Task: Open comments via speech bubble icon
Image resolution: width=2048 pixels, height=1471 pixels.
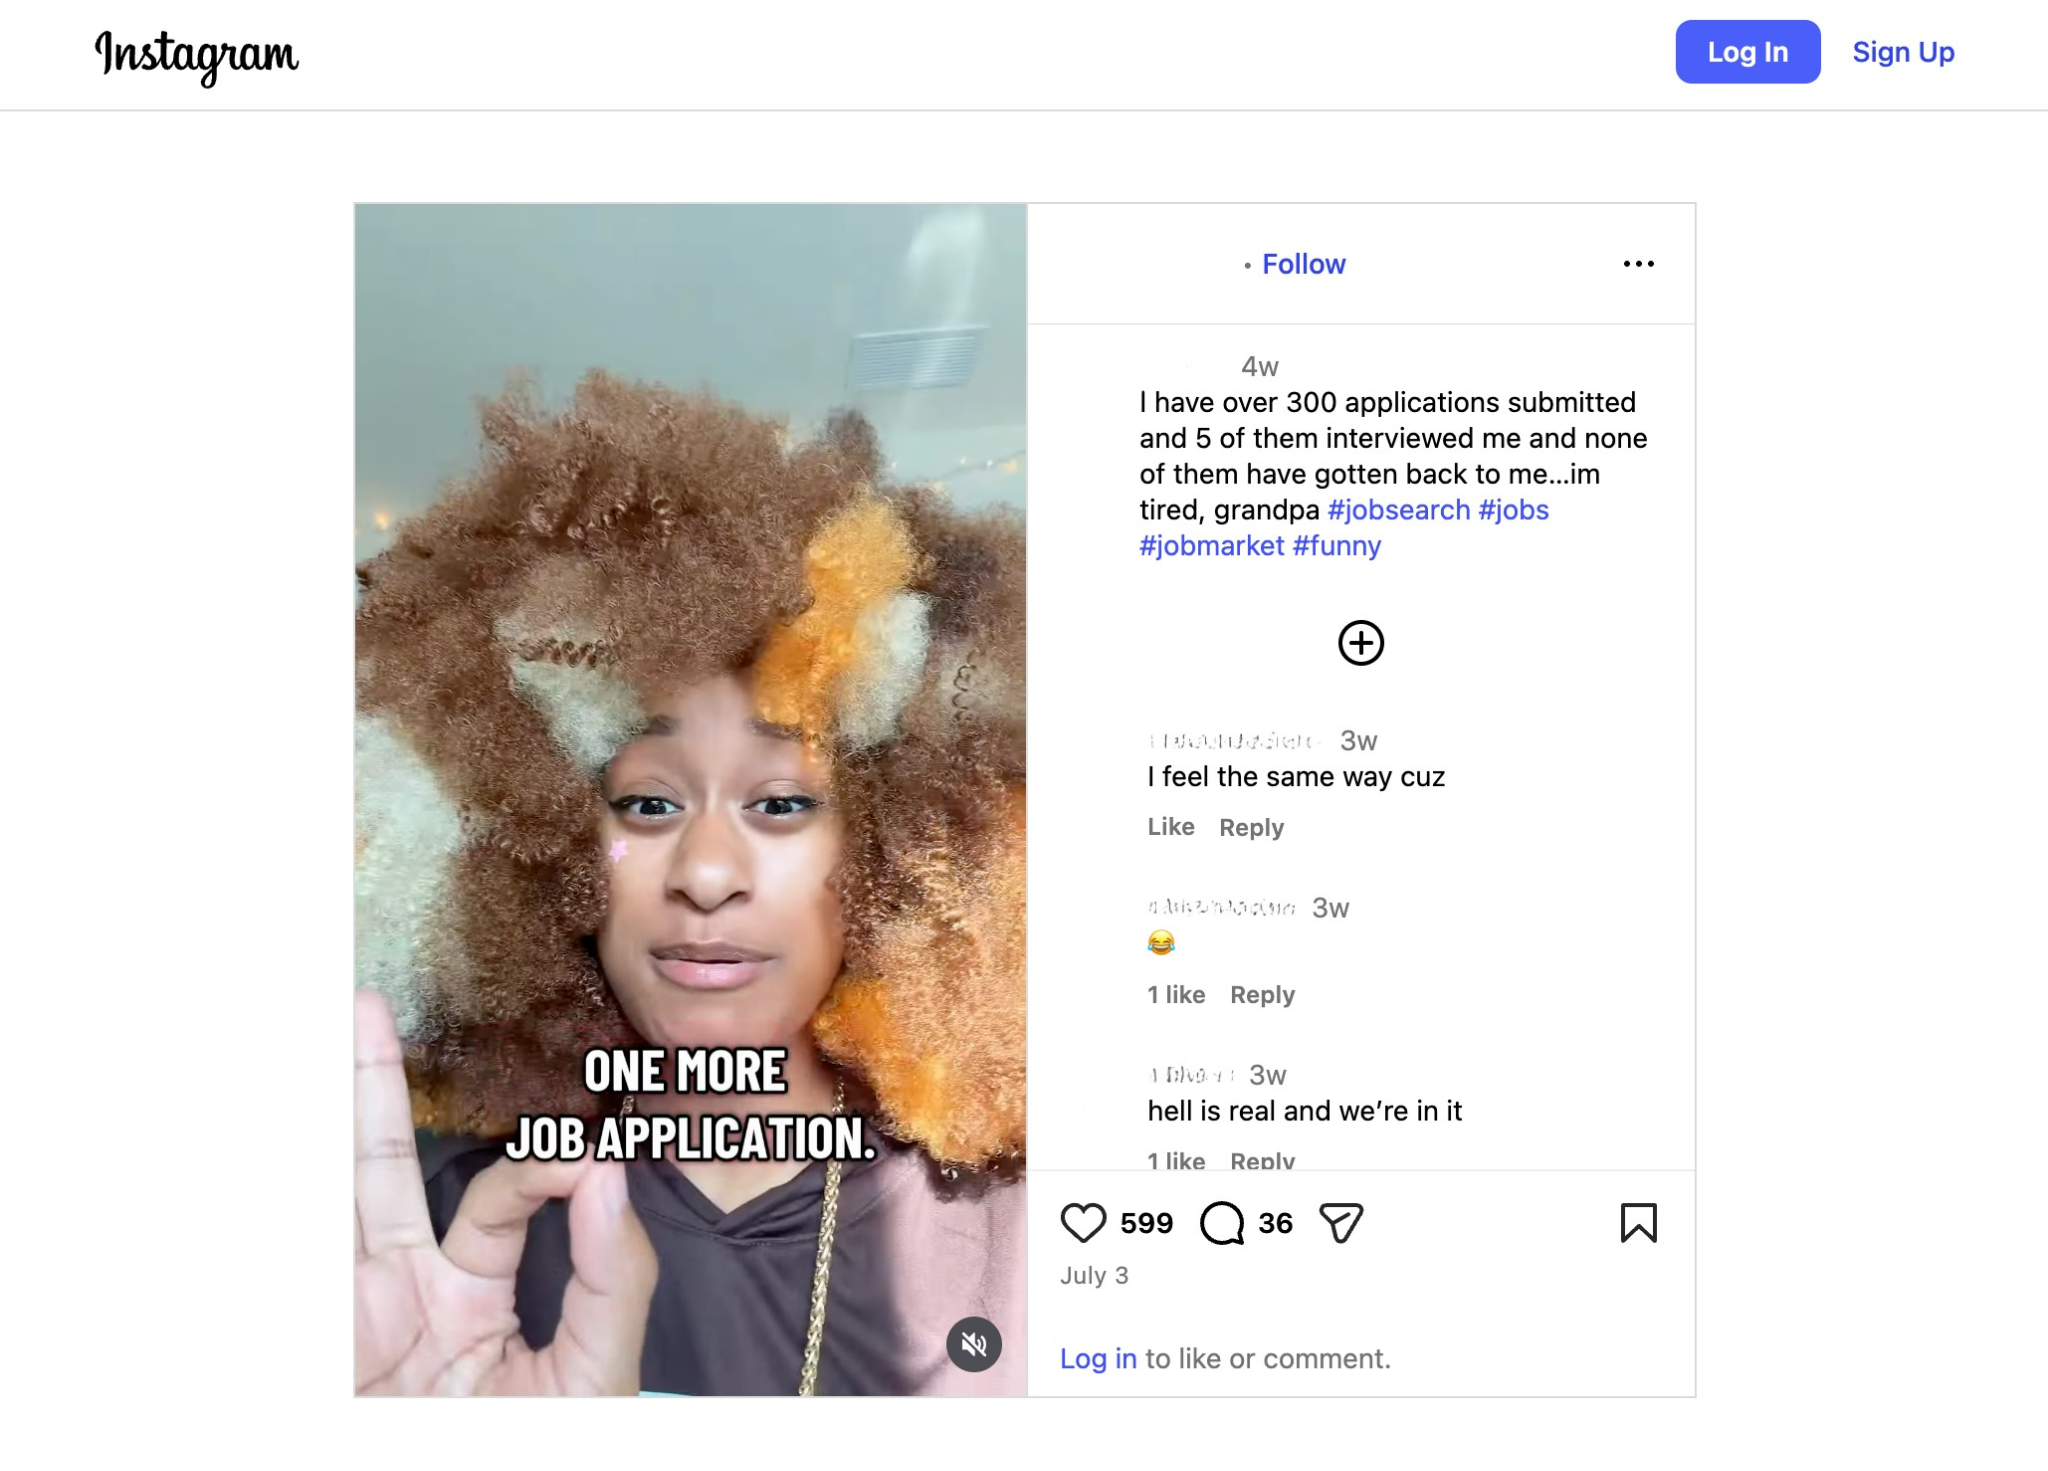Action: tap(1221, 1223)
